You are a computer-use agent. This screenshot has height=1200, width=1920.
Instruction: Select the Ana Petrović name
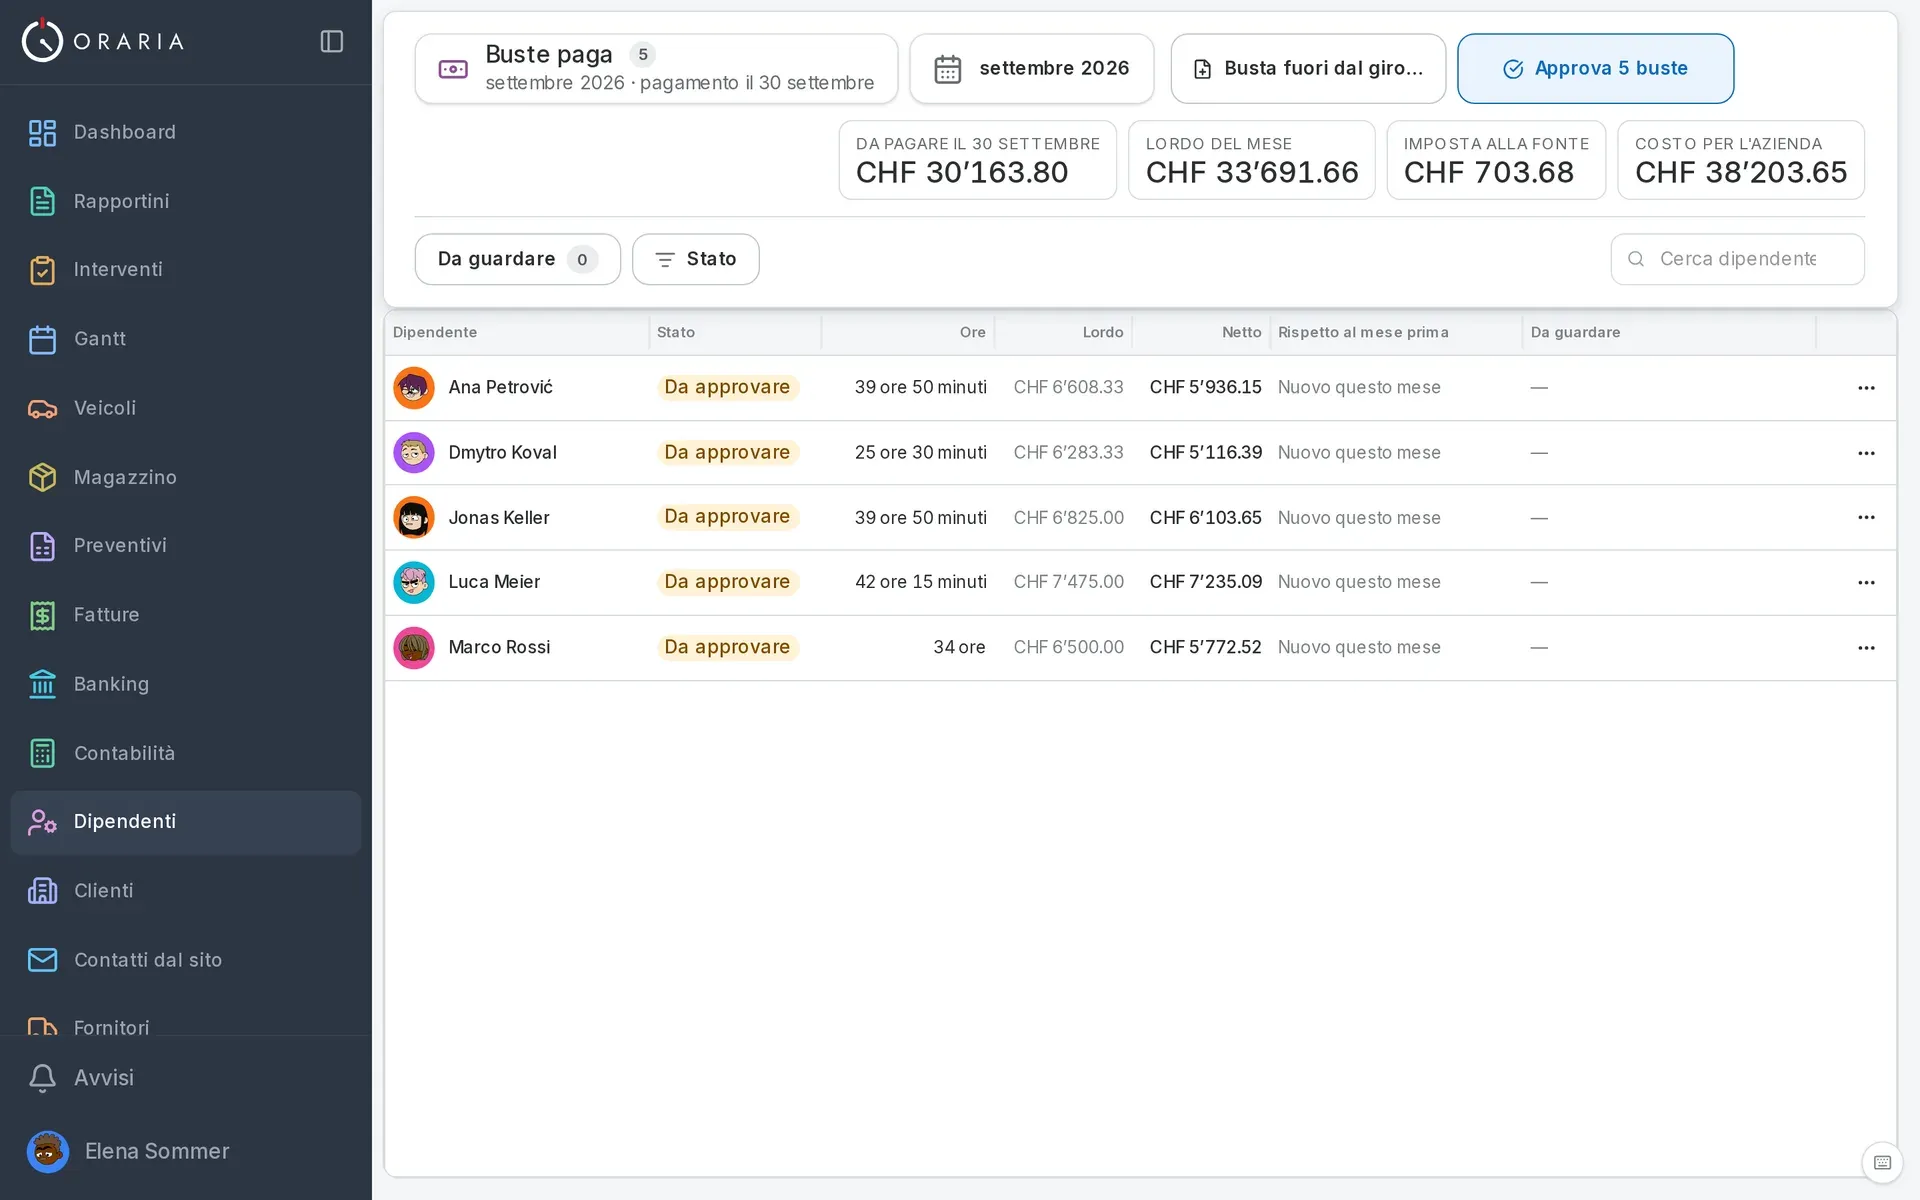(500, 387)
